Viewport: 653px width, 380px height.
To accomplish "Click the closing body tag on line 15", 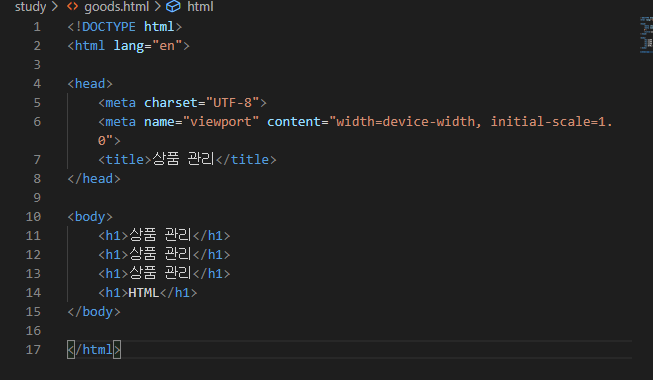I will pos(94,312).
